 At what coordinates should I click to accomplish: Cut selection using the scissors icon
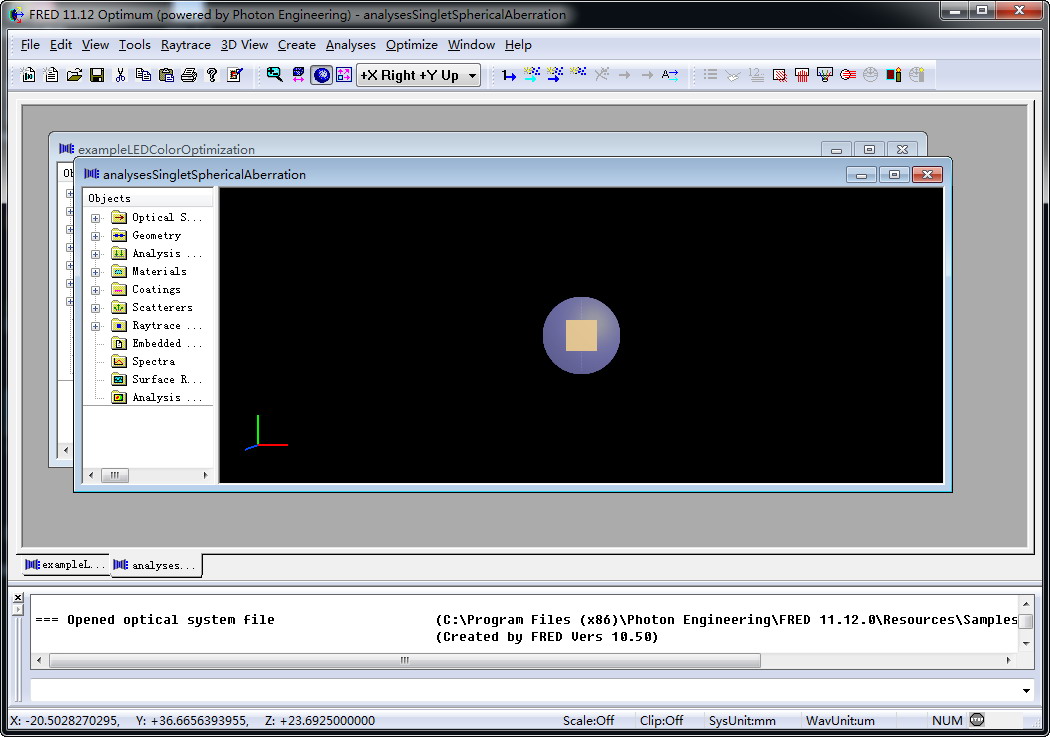(x=121, y=75)
